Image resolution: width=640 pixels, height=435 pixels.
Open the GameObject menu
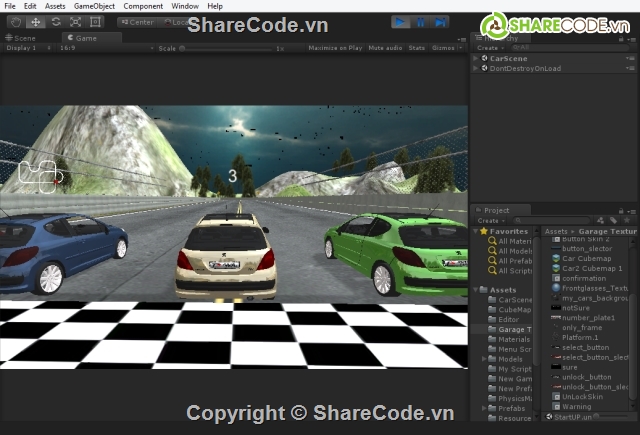tap(94, 6)
